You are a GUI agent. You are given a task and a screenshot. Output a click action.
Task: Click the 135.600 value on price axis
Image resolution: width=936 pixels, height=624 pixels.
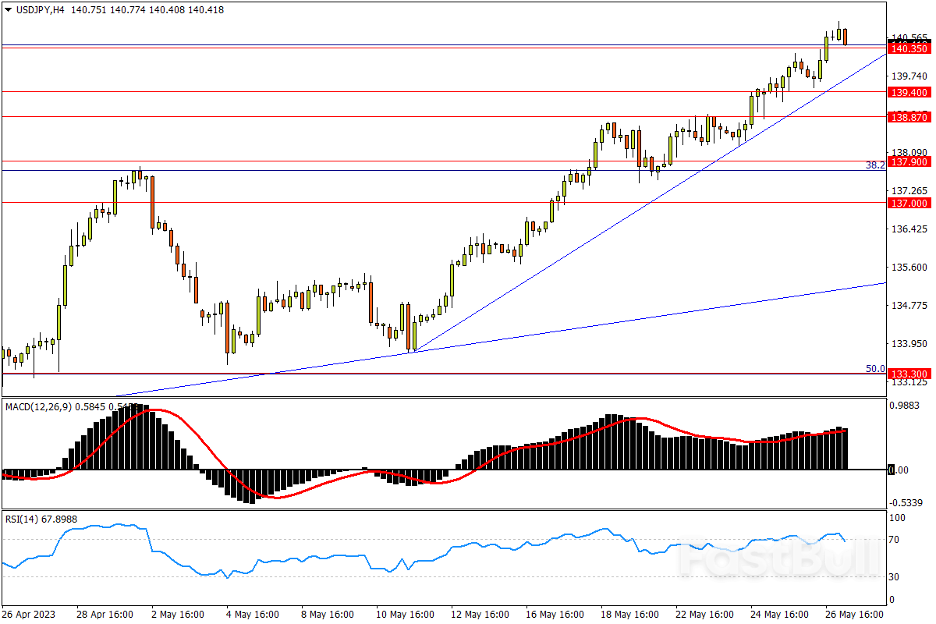click(x=909, y=267)
